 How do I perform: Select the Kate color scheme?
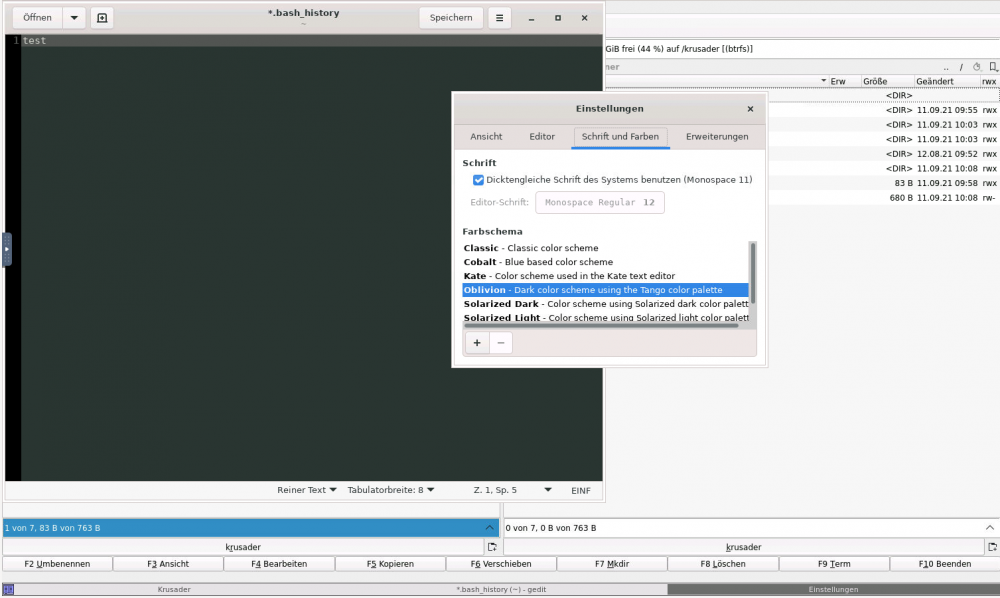(x=605, y=276)
